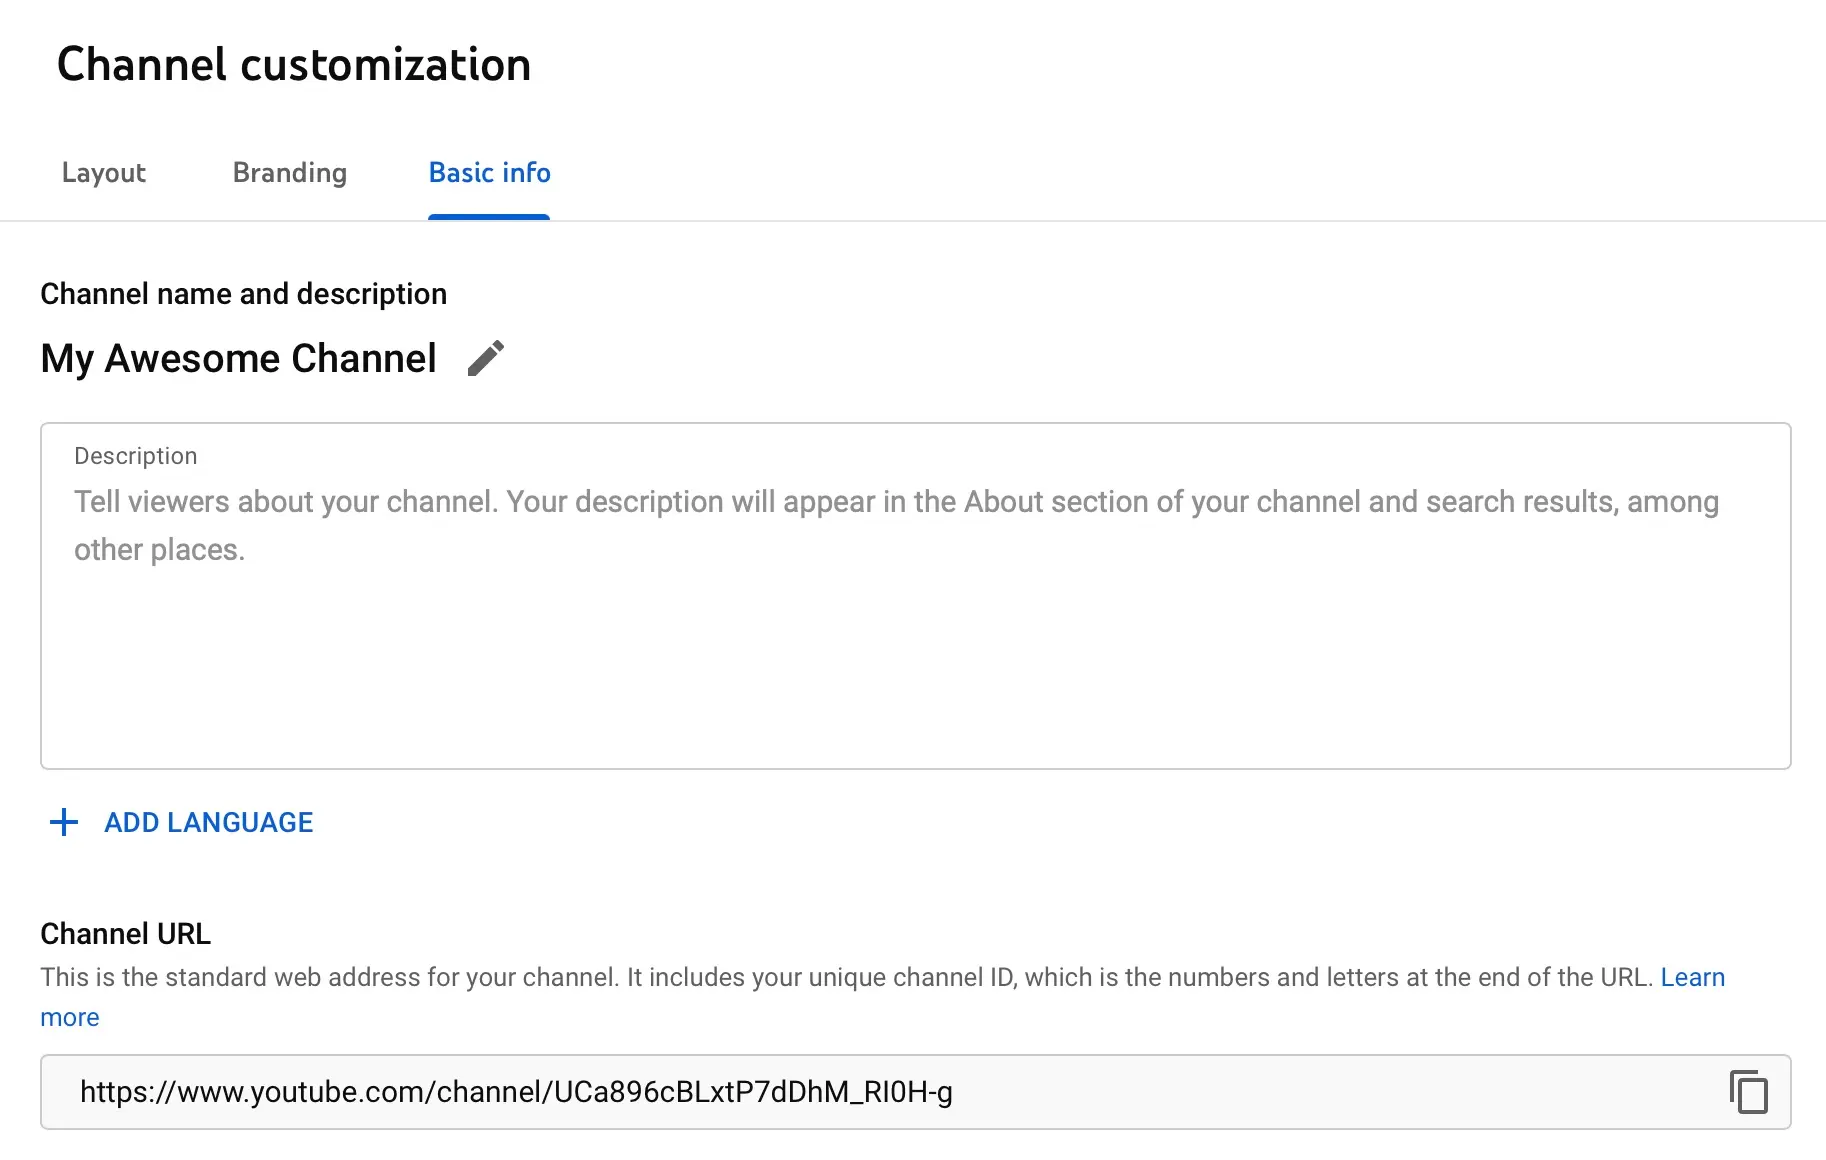The image size is (1826, 1160).
Task: Select the Basic info tab
Action: [x=489, y=173]
